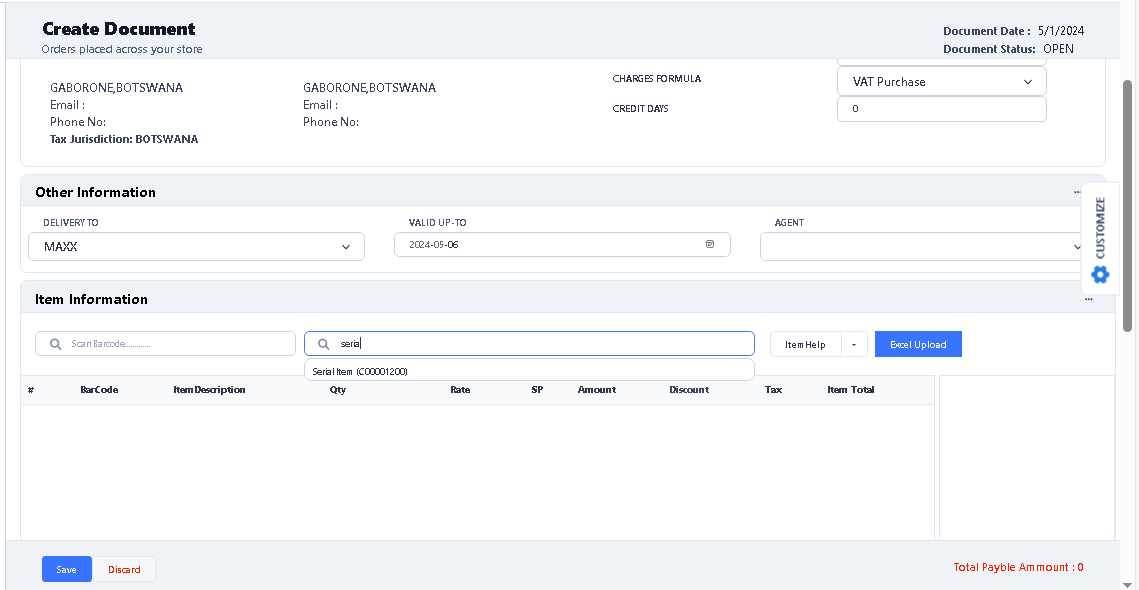The height and width of the screenshot is (590, 1139).
Task: Click the item search field containing "serial"
Action: coord(540,344)
